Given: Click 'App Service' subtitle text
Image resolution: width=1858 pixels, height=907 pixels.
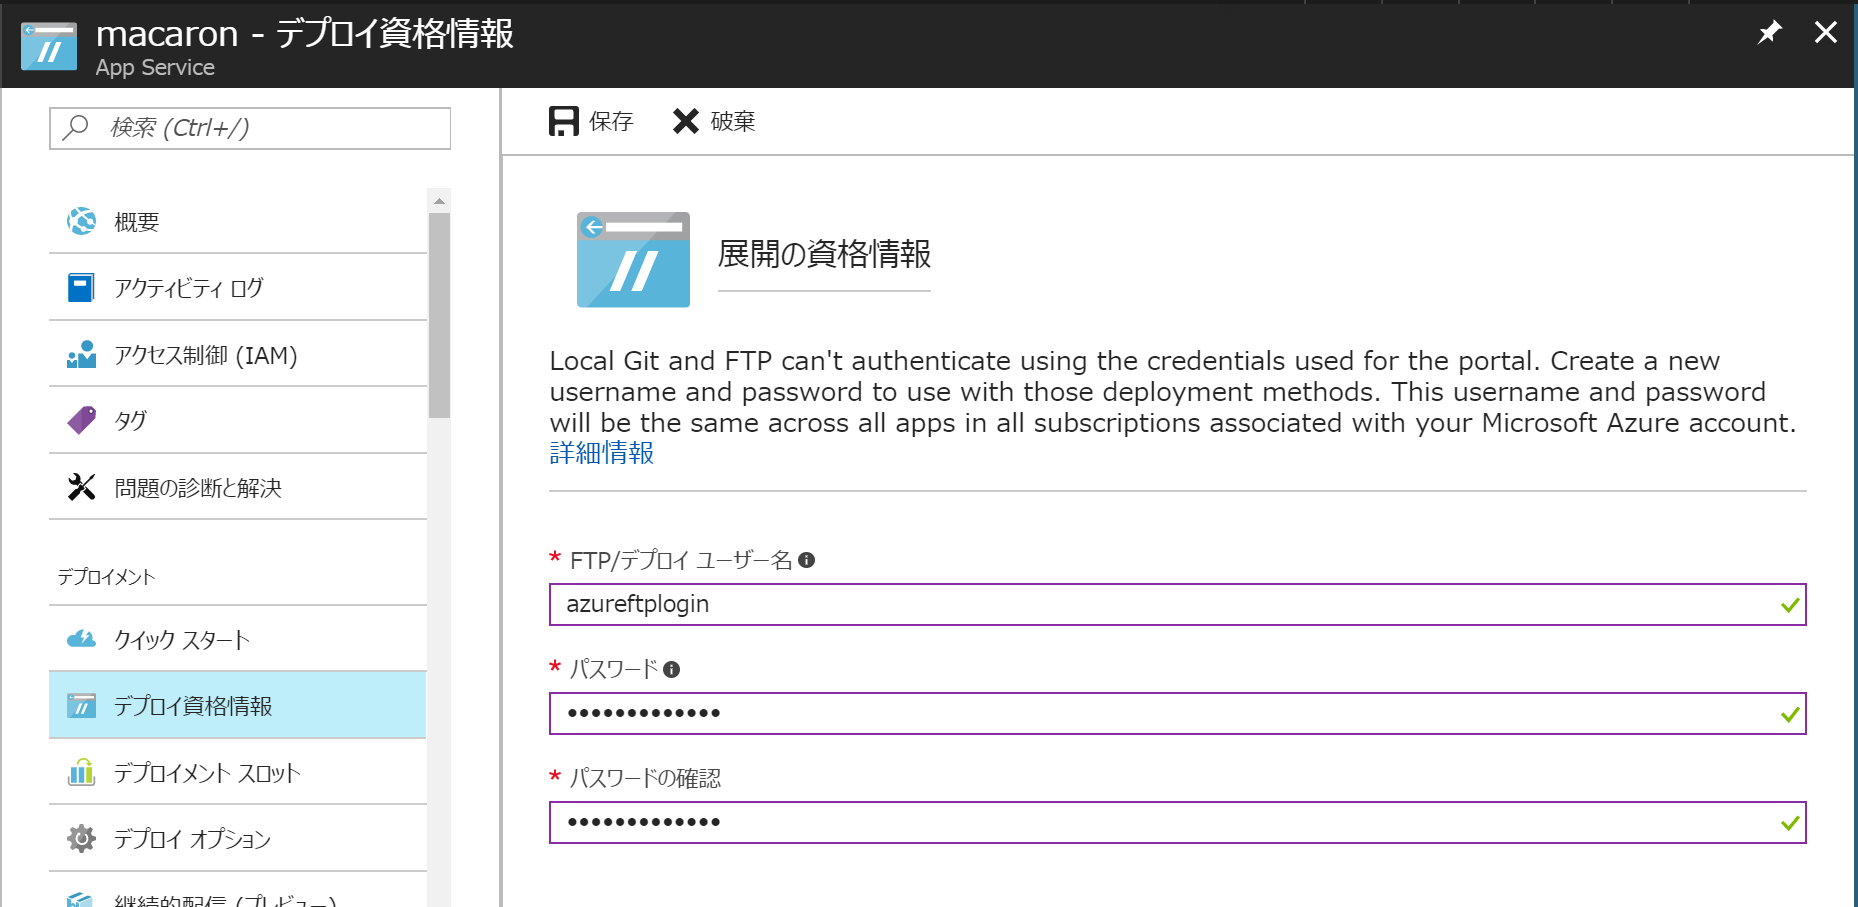Looking at the screenshot, I should (x=155, y=67).
